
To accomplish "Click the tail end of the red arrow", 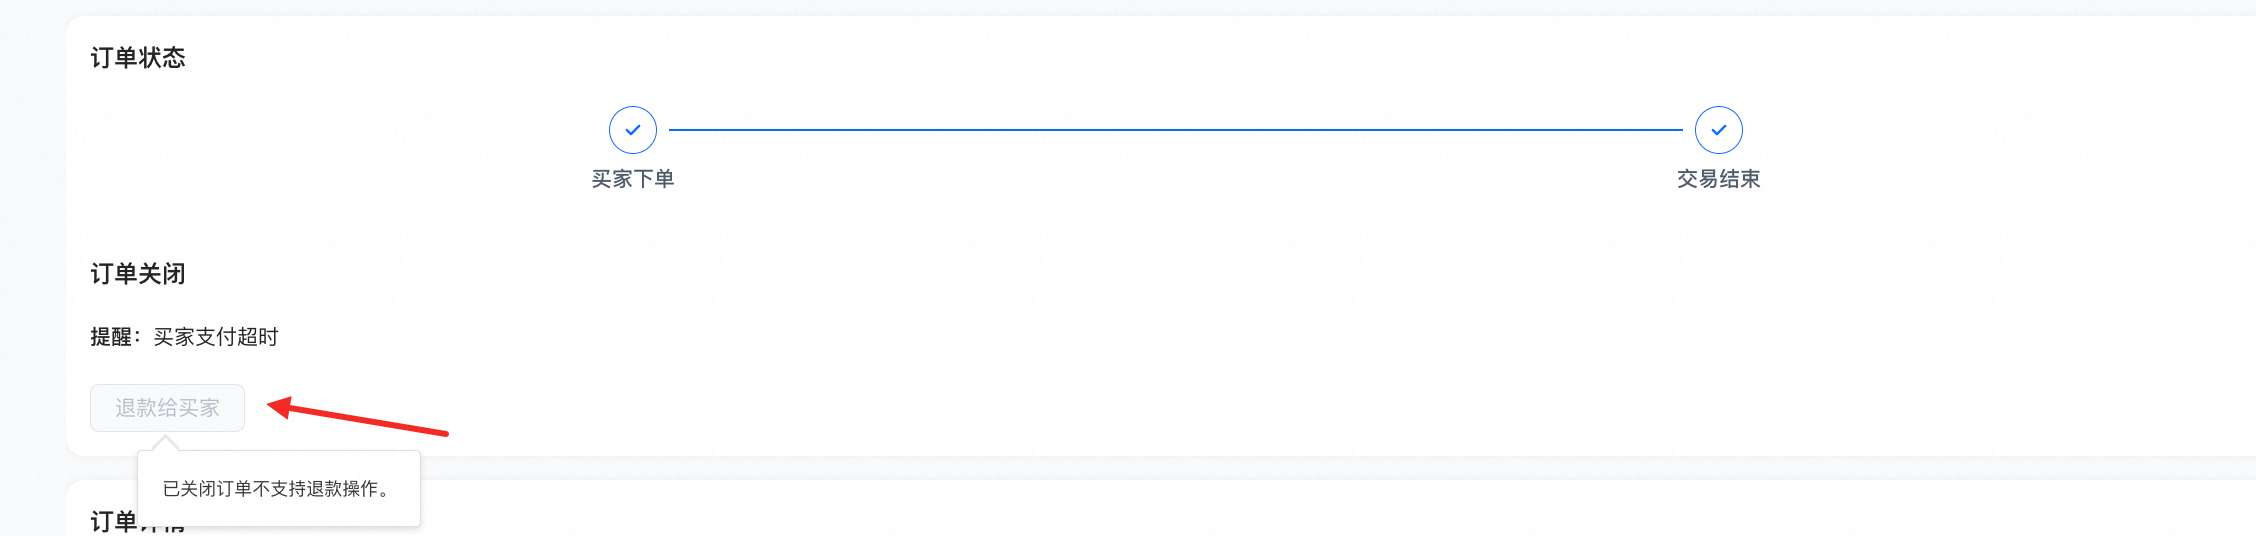I will [x=444, y=433].
